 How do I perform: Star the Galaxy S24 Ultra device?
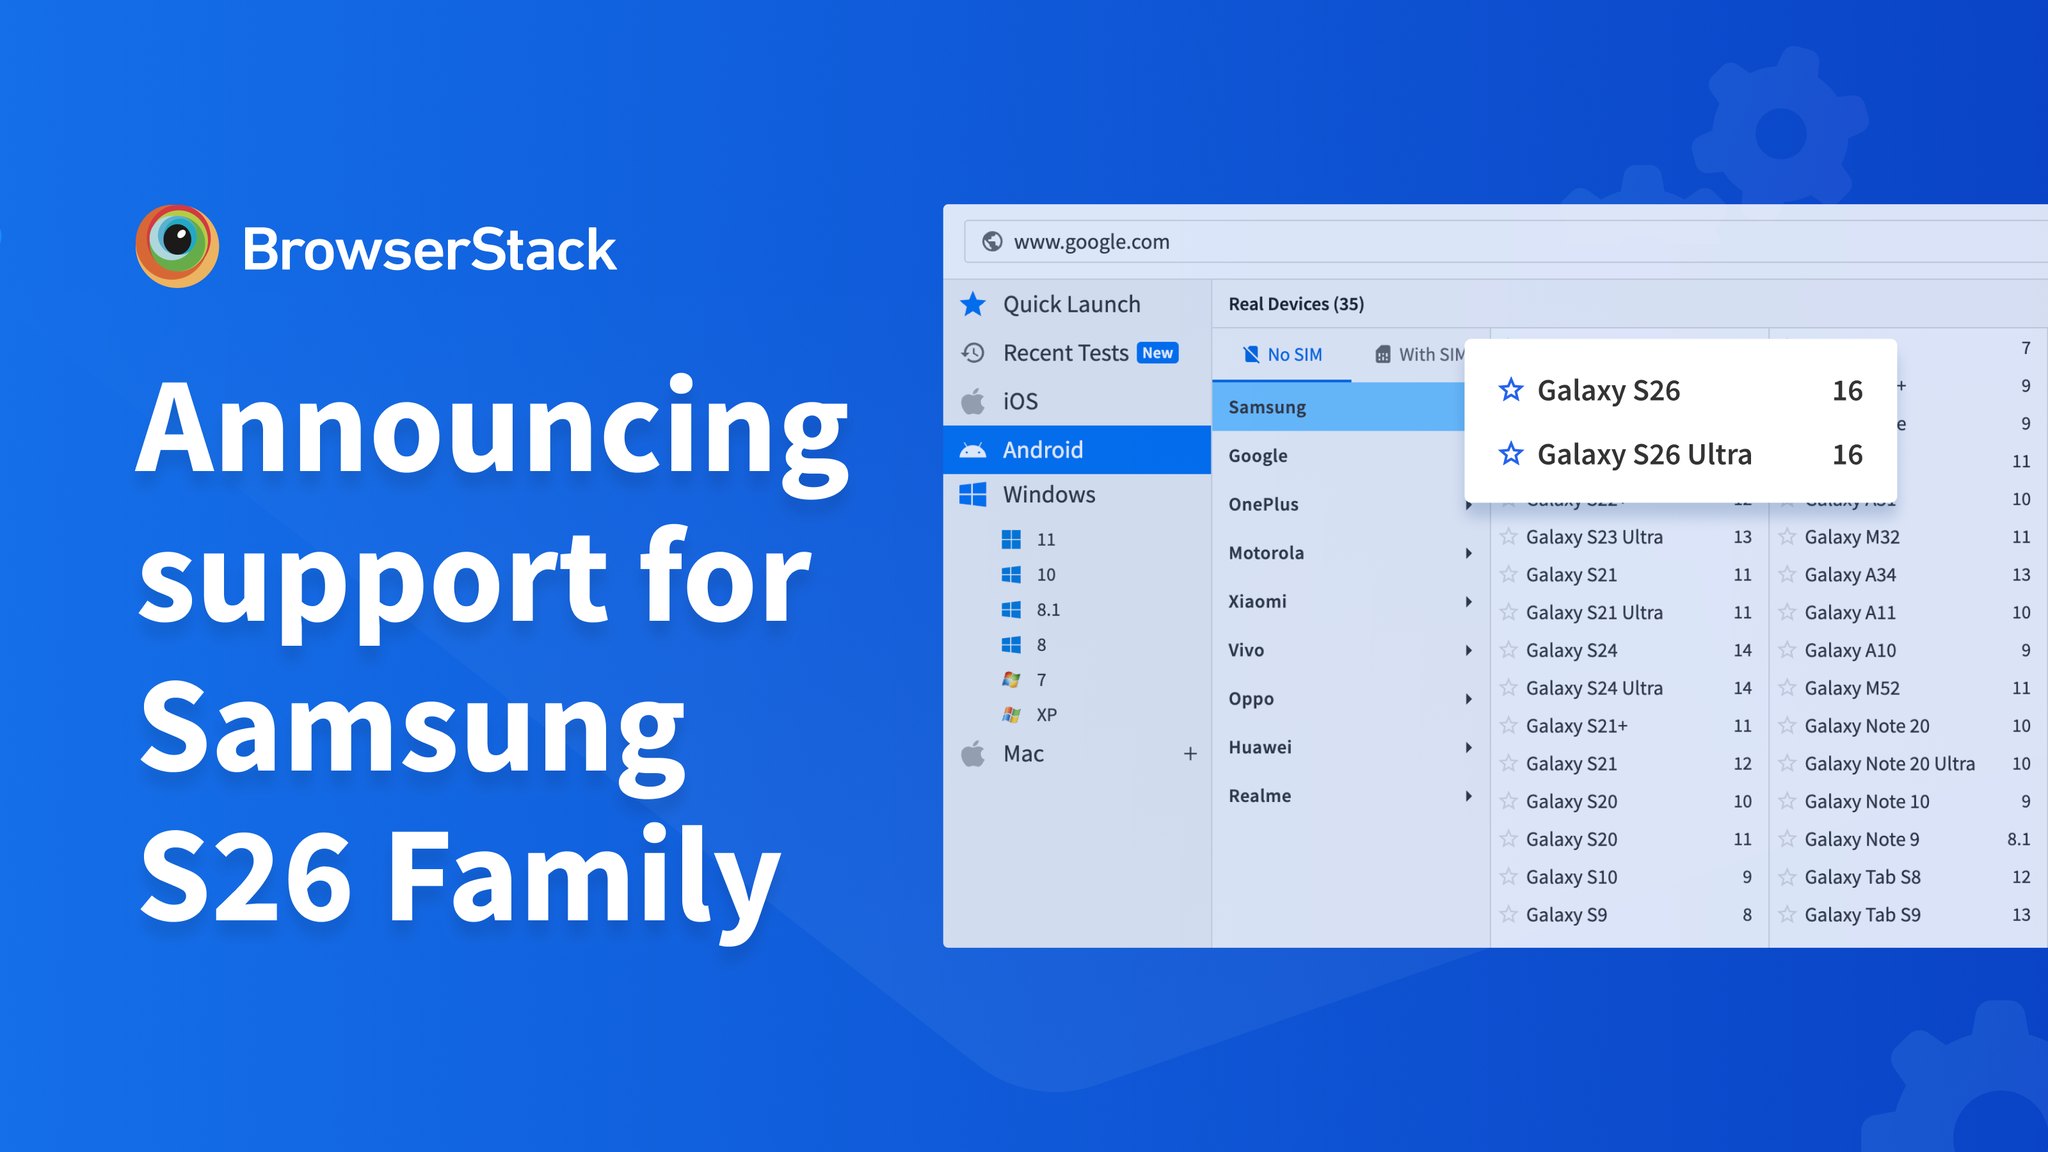1508,688
